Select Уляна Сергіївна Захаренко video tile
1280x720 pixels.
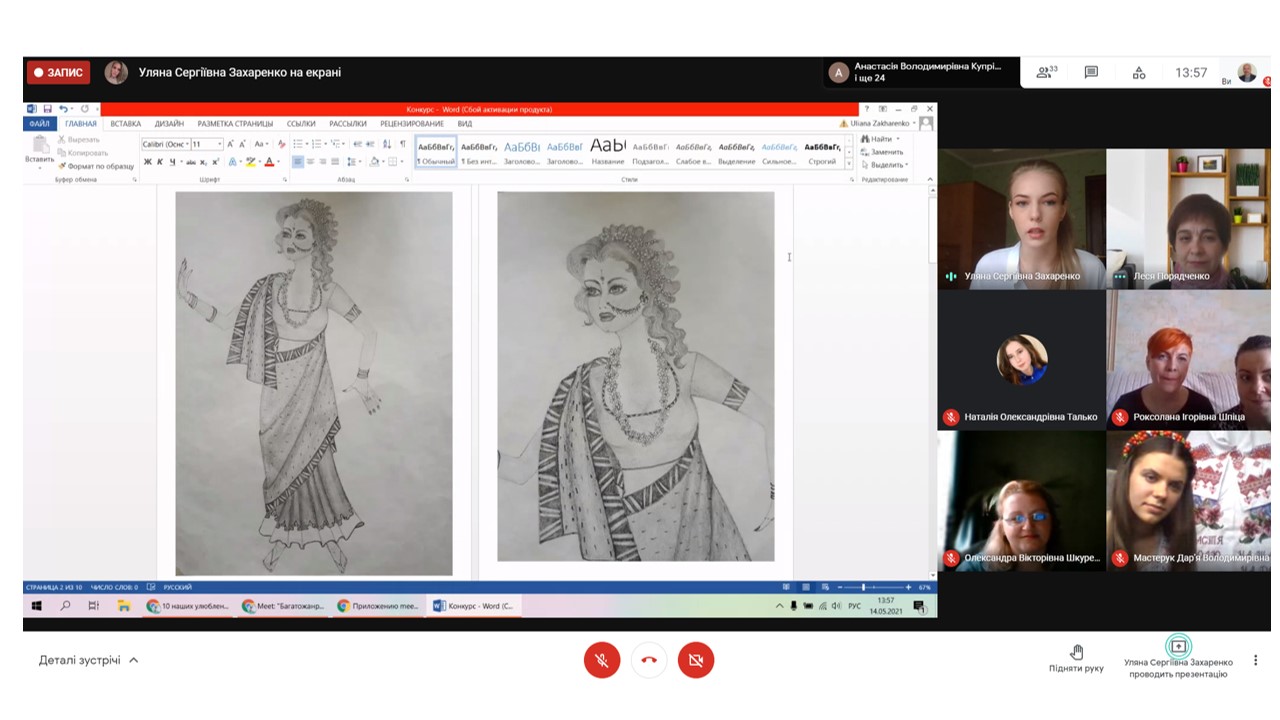(x=1021, y=219)
